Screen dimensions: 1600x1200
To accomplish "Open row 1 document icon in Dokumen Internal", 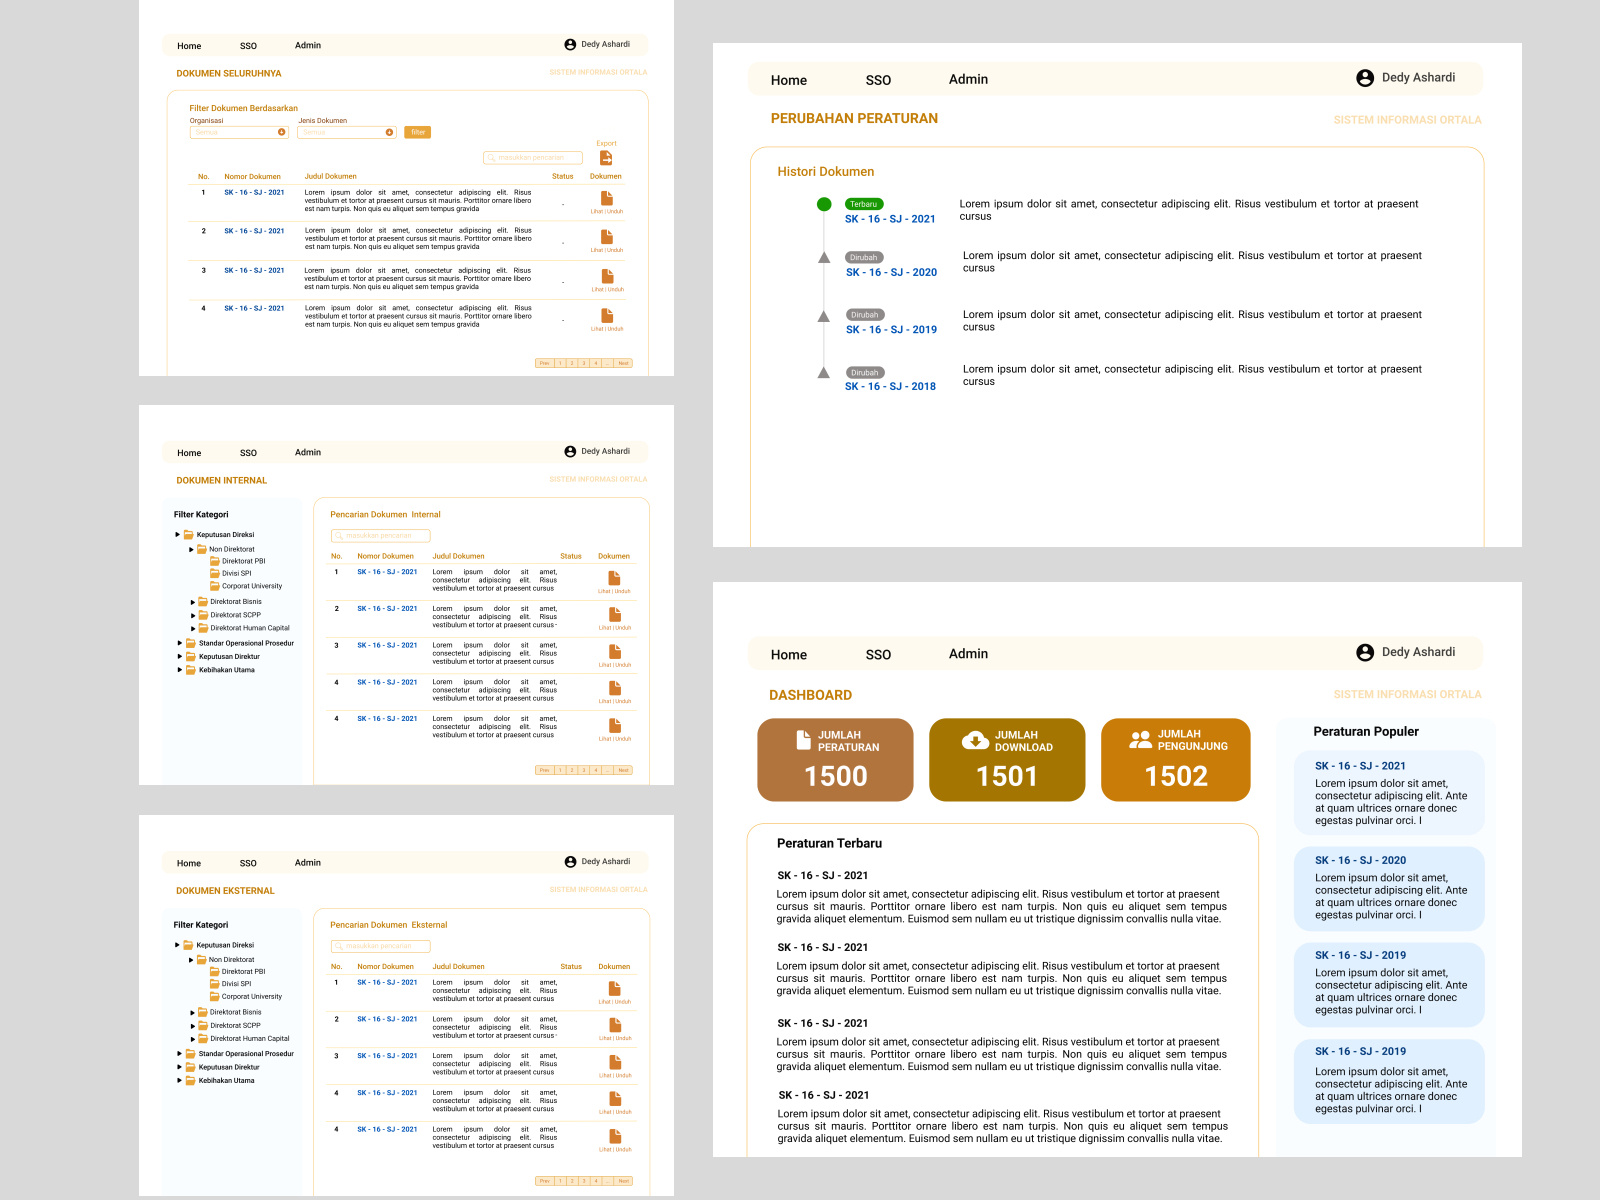I will 614,578.
